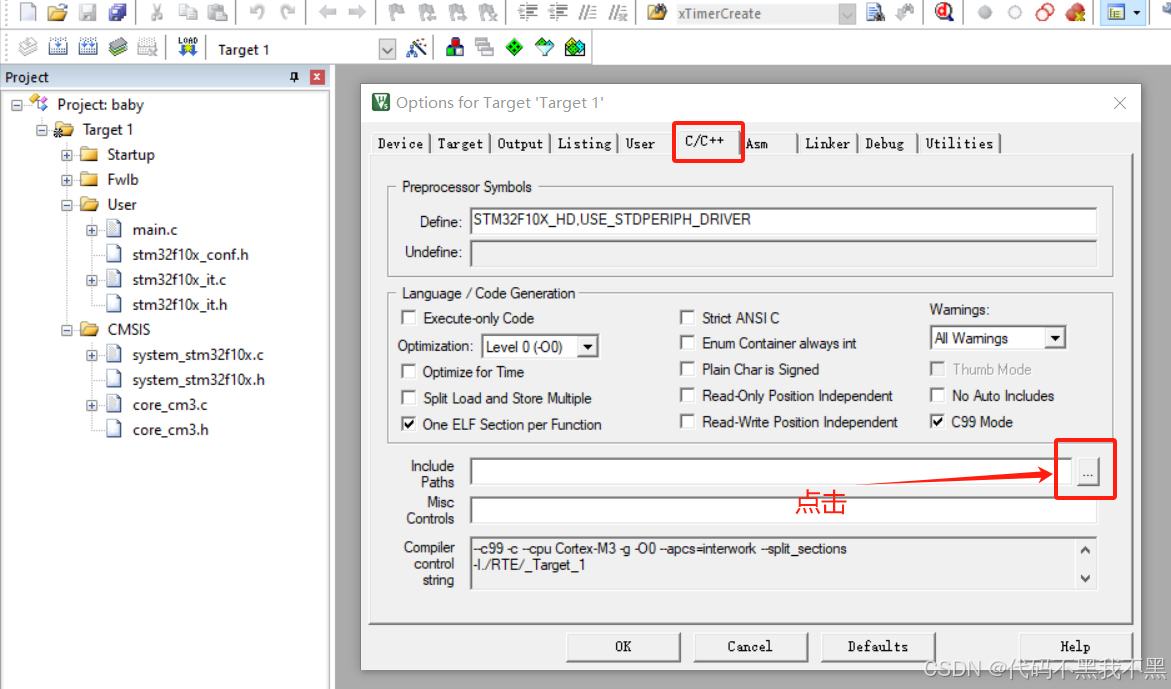Switch to the Device tab
This screenshot has width=1171, height=689.
[400, 143]
